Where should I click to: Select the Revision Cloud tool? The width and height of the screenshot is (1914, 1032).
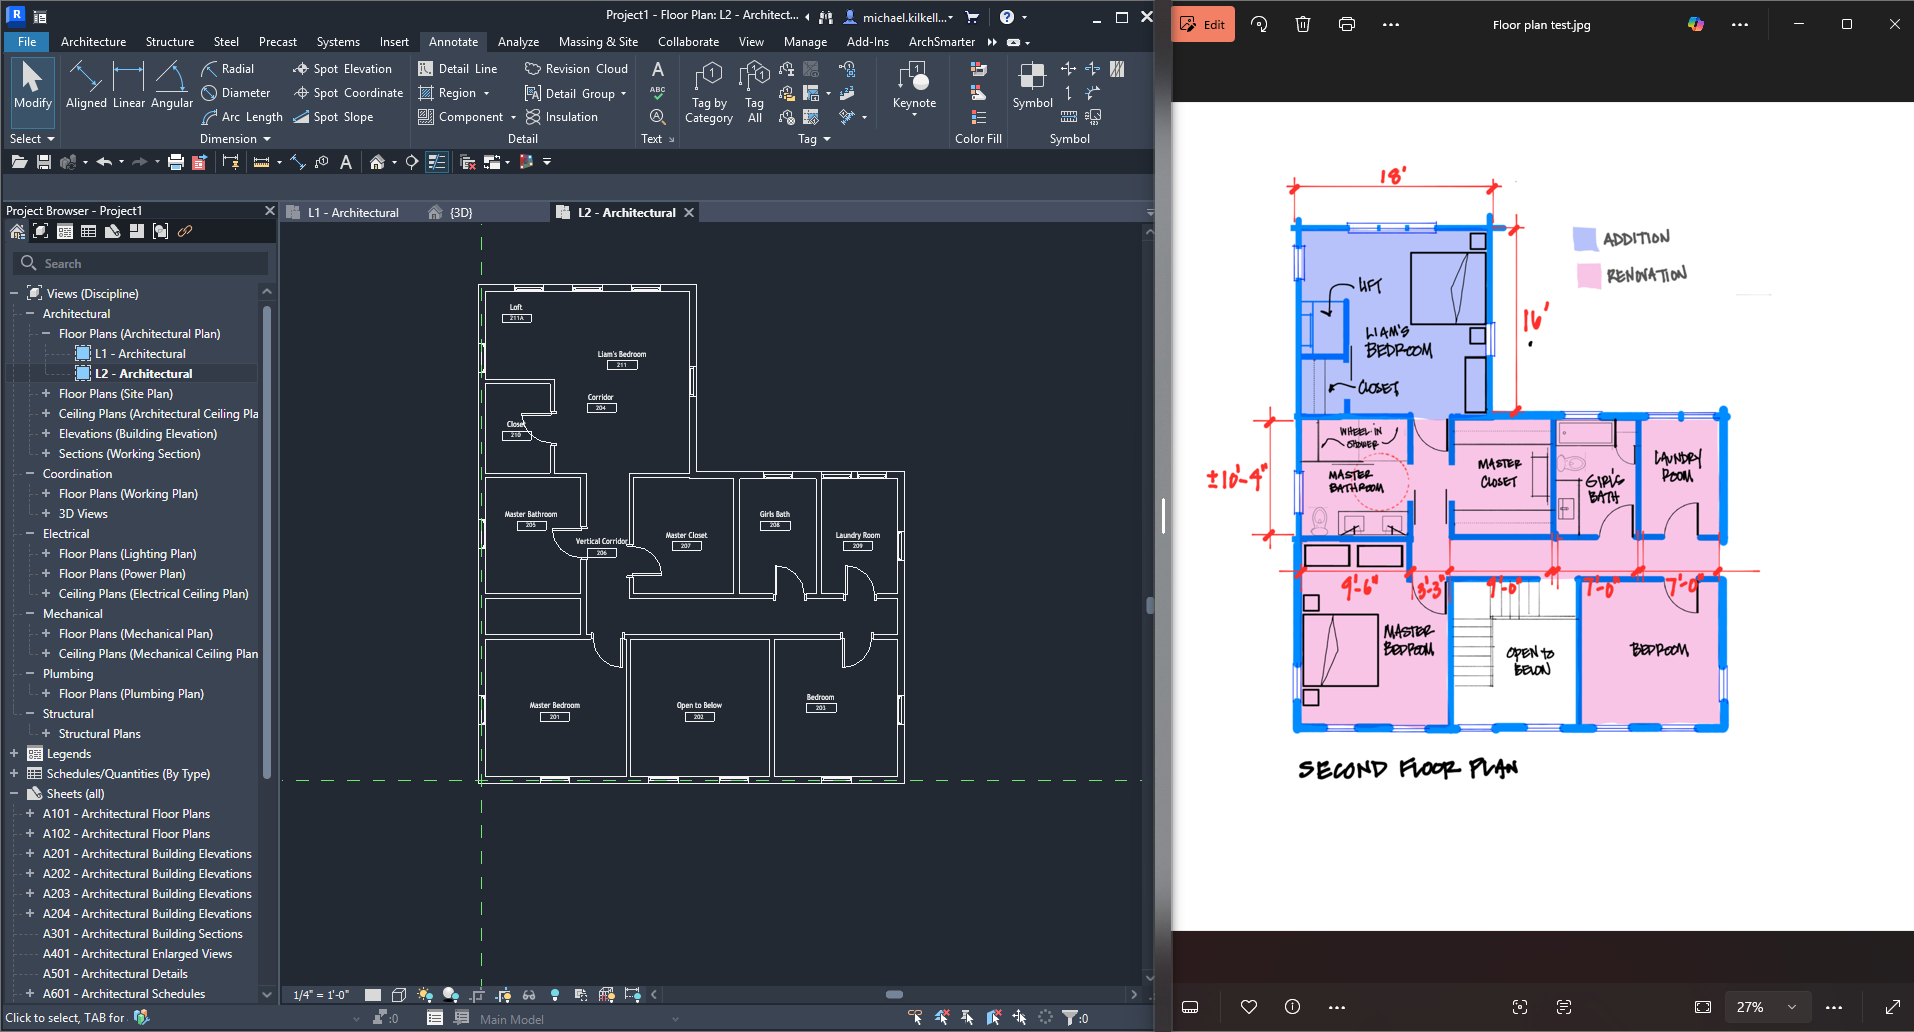click(x=576, y=69)
